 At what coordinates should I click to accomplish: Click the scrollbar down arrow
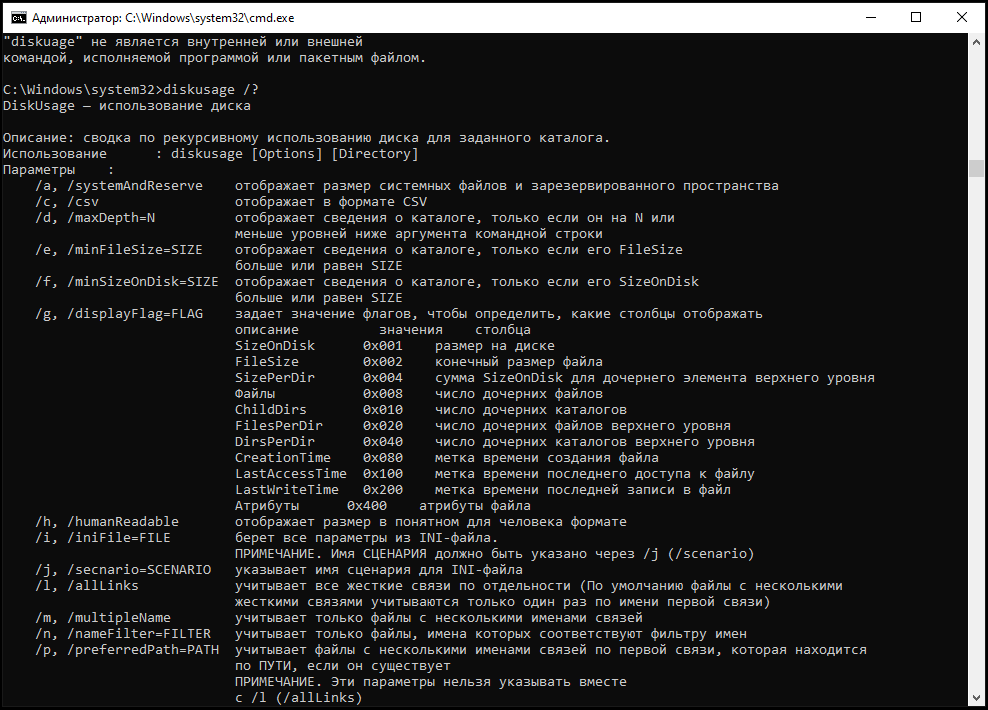click(976, 698)
